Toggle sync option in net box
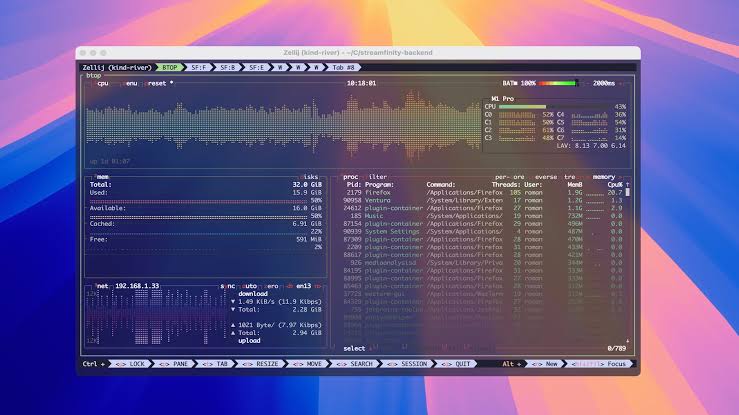This screenshot has height=415, width=739. (x=228, y=286)
